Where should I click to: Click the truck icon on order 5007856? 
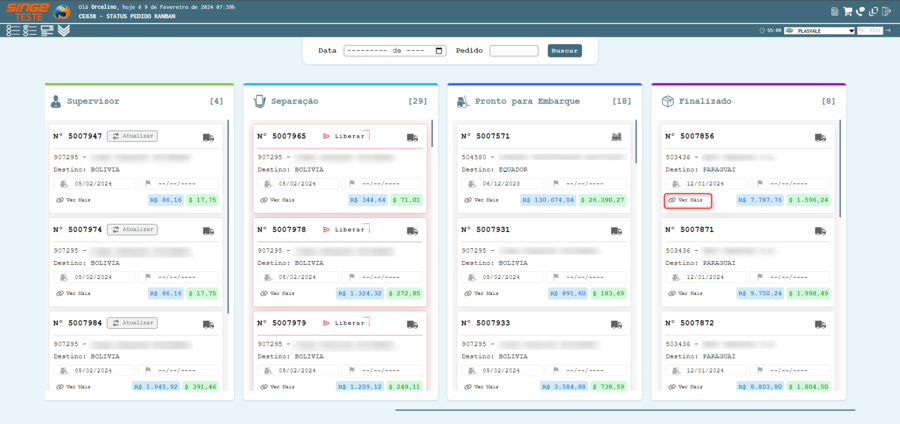coord(820,137)
